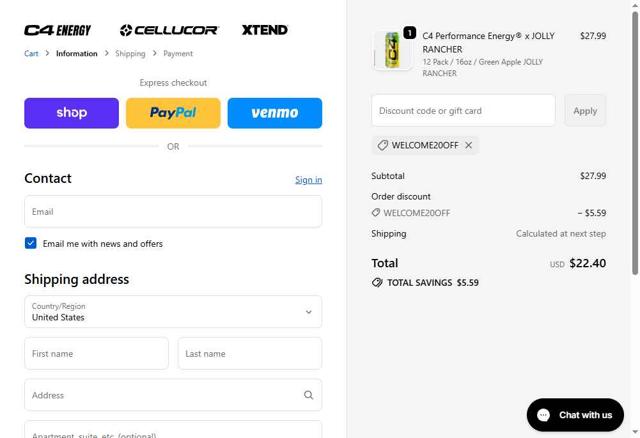Viewport: 640px width, 438px height.
Task: Click the WELCOME20OFF discount tag icon
Action: [x=382, y=145]
